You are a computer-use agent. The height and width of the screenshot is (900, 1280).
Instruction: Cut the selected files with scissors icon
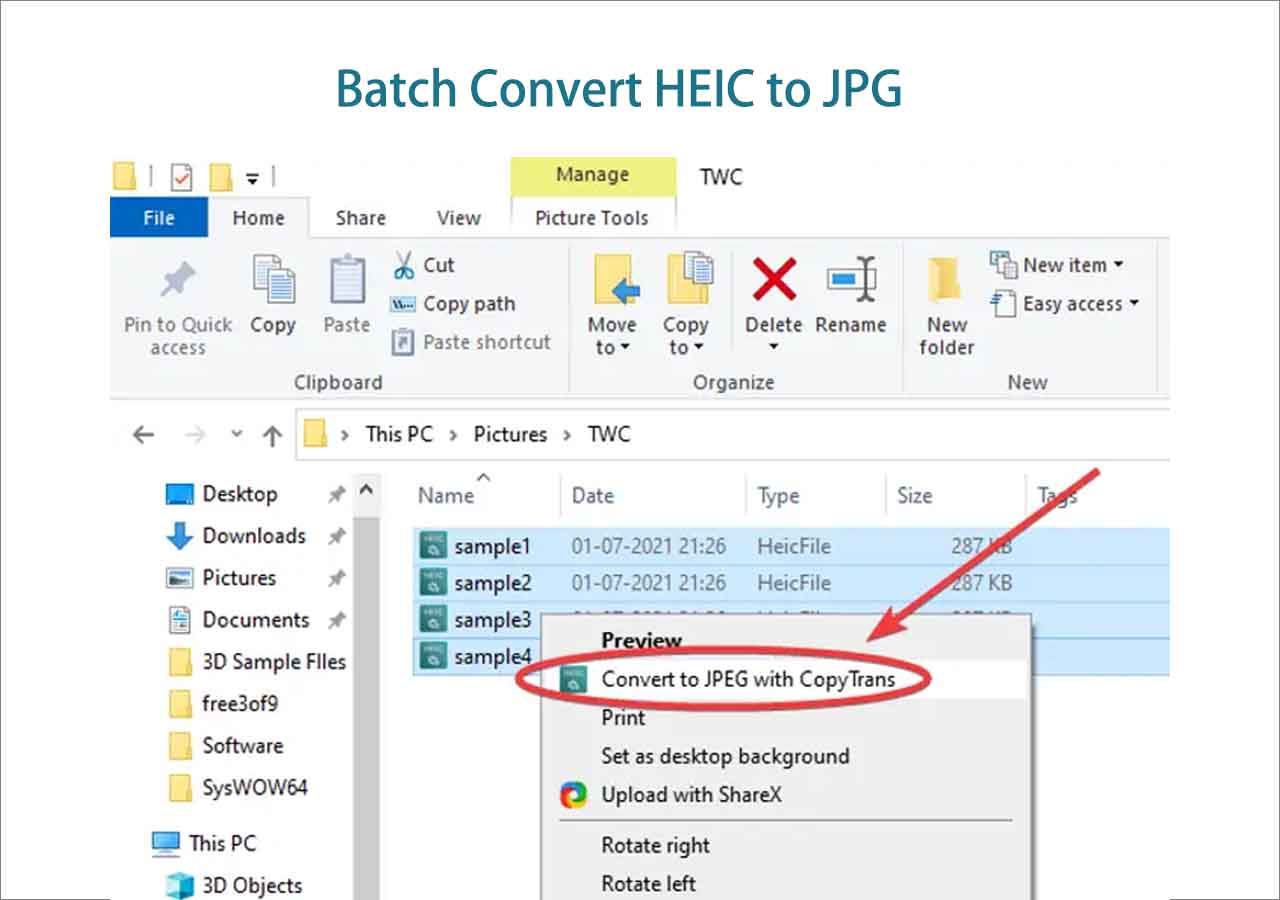tap(403, 265)
